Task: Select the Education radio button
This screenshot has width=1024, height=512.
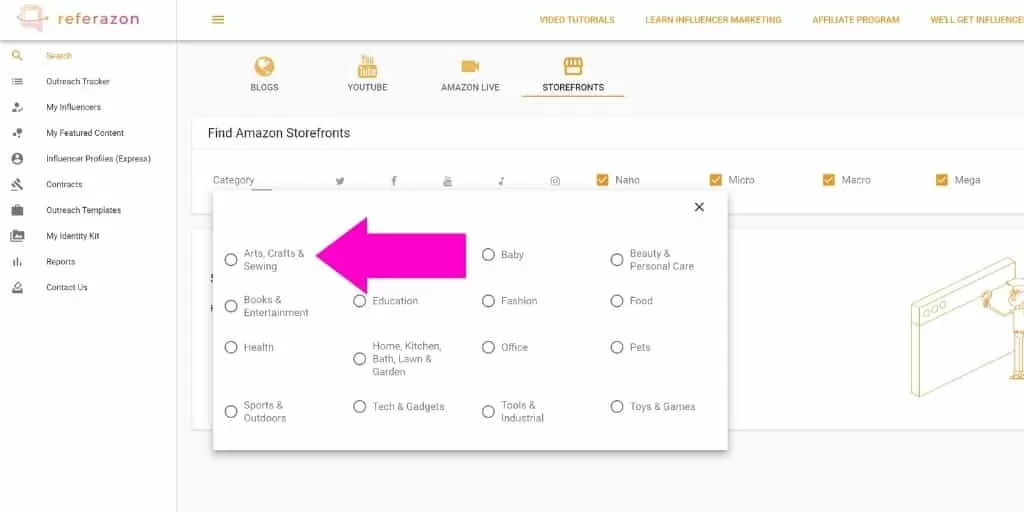Action: point(359,301)
